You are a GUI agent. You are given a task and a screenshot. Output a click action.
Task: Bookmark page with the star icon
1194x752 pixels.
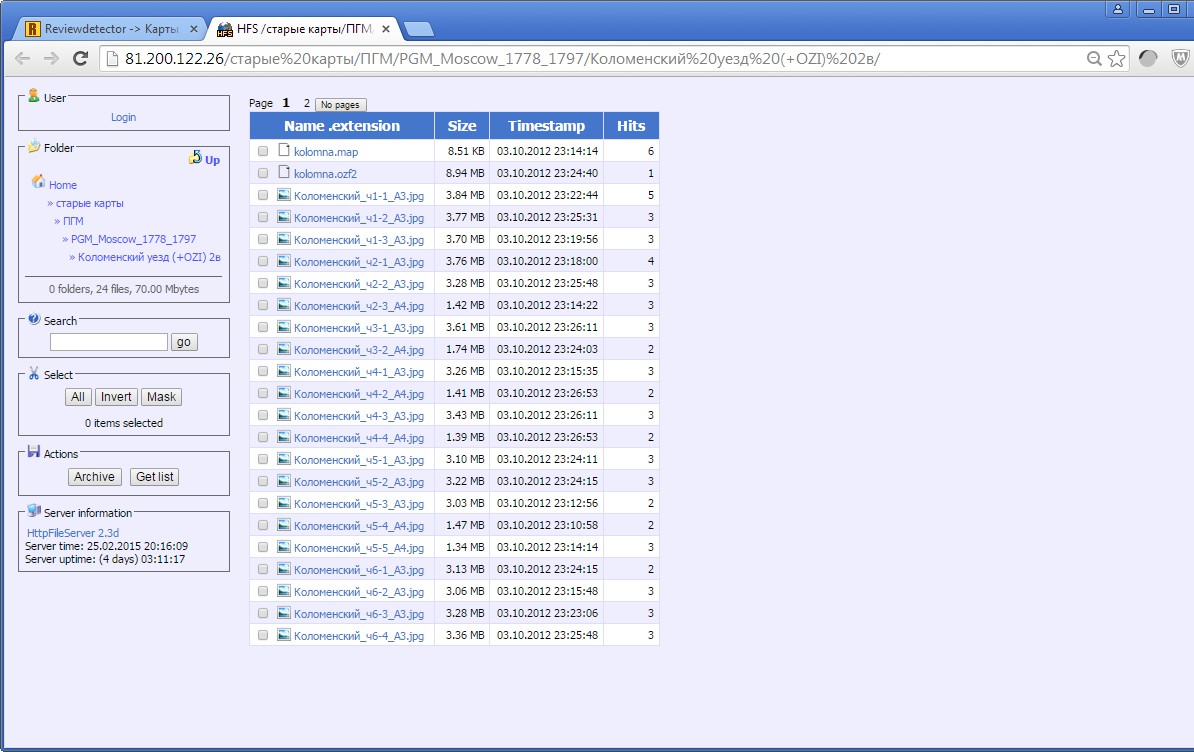pos(1117,59)
